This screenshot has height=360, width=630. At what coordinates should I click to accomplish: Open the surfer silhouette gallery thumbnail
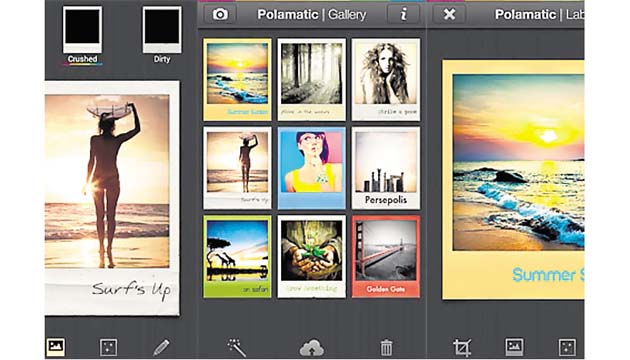(x=237, y=168)
